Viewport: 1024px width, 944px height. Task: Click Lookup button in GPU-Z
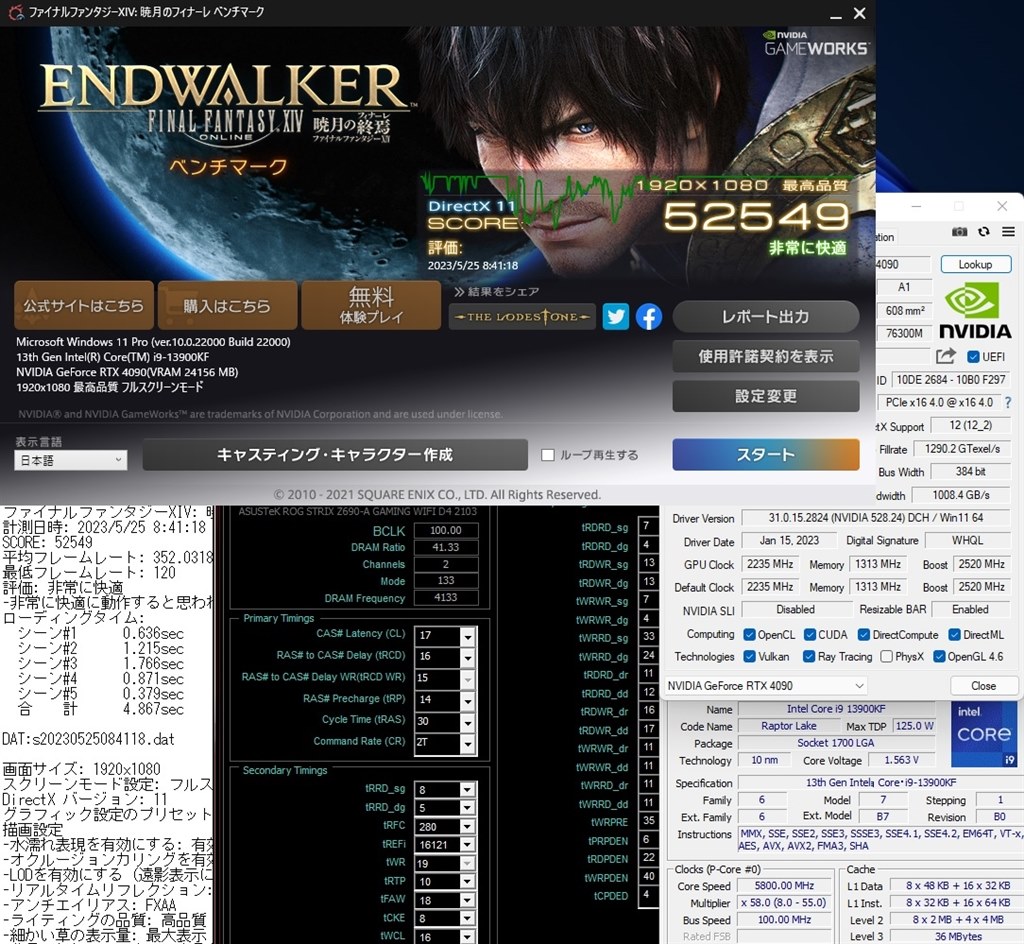[976, 264]
